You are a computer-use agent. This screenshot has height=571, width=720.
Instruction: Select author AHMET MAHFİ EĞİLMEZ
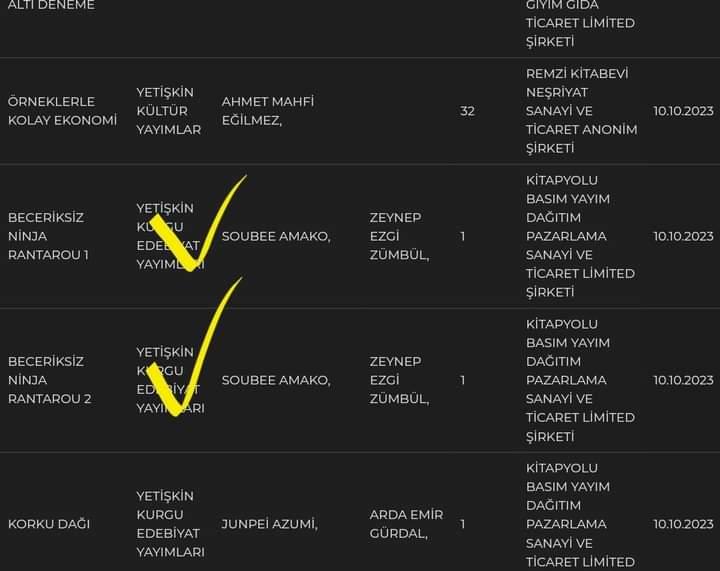pyautogui.click(x=268, y=111)
